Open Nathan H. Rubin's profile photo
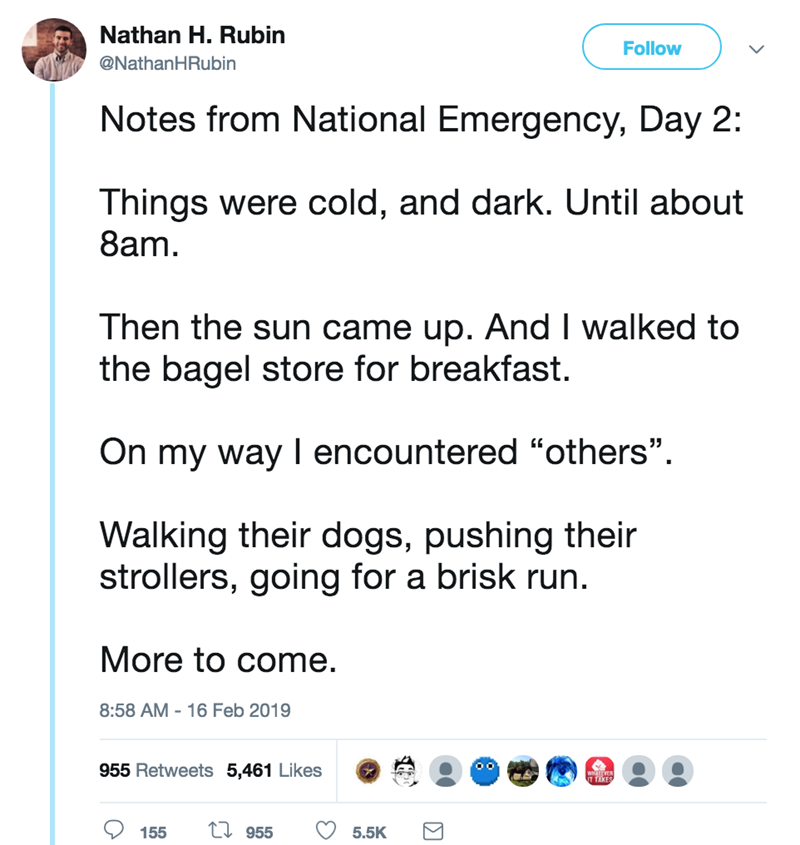 point(53,49)
